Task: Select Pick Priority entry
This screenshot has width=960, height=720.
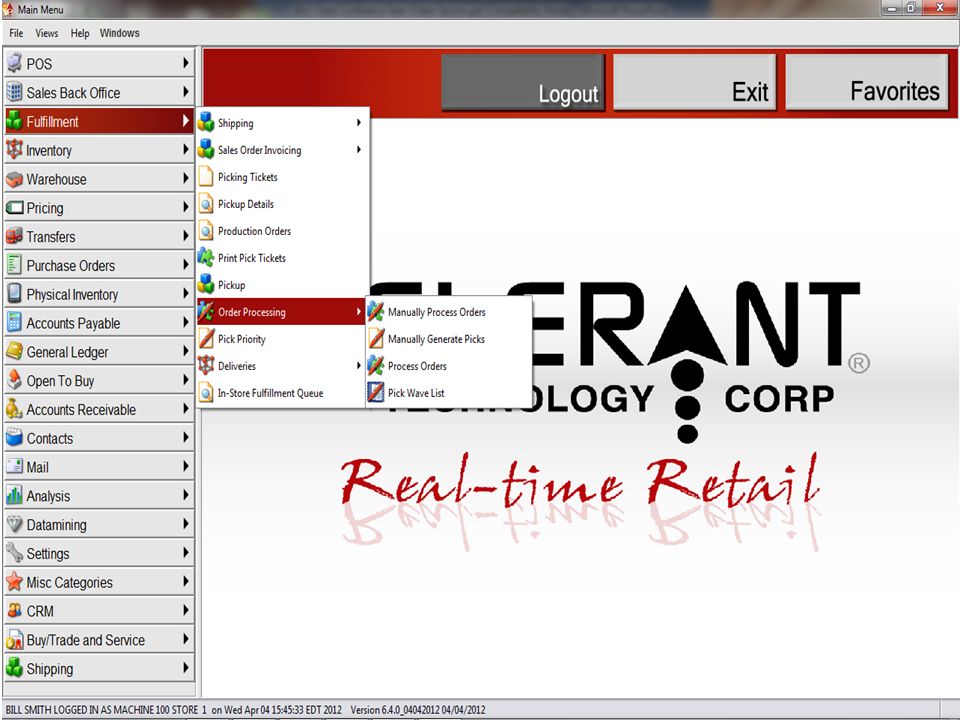Action: point(281,339)
